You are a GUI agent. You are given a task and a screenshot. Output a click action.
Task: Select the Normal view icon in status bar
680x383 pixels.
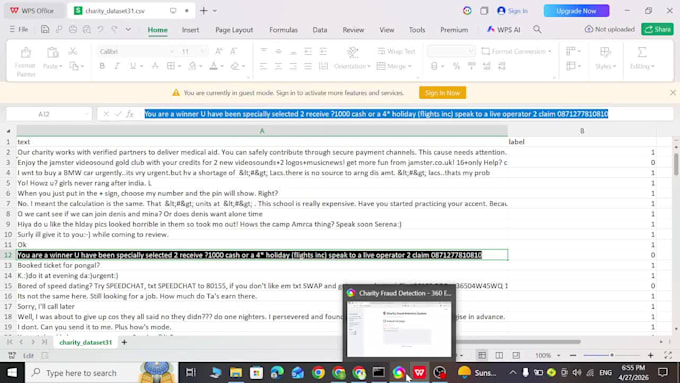pos(482,355)
